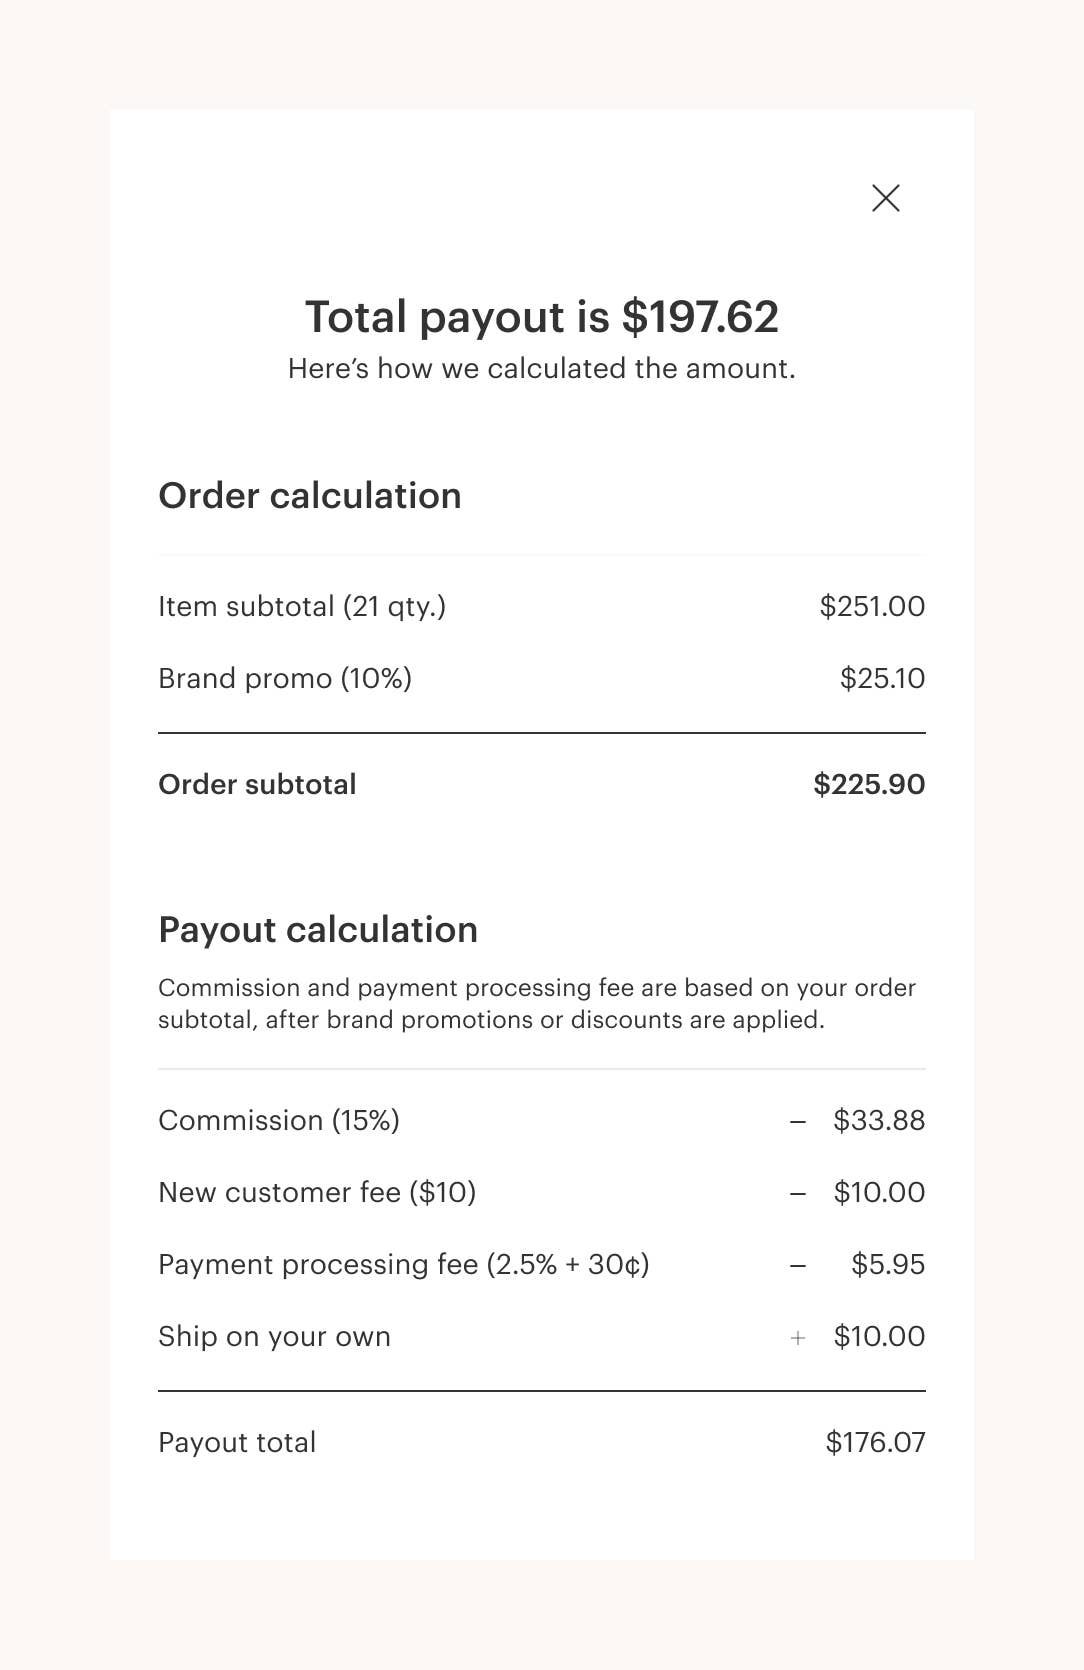The width and height of the screenshot is (1084, 1670).
Task: Click the $5.95 processing fee amount
Action: click(x=888, y=1265)
